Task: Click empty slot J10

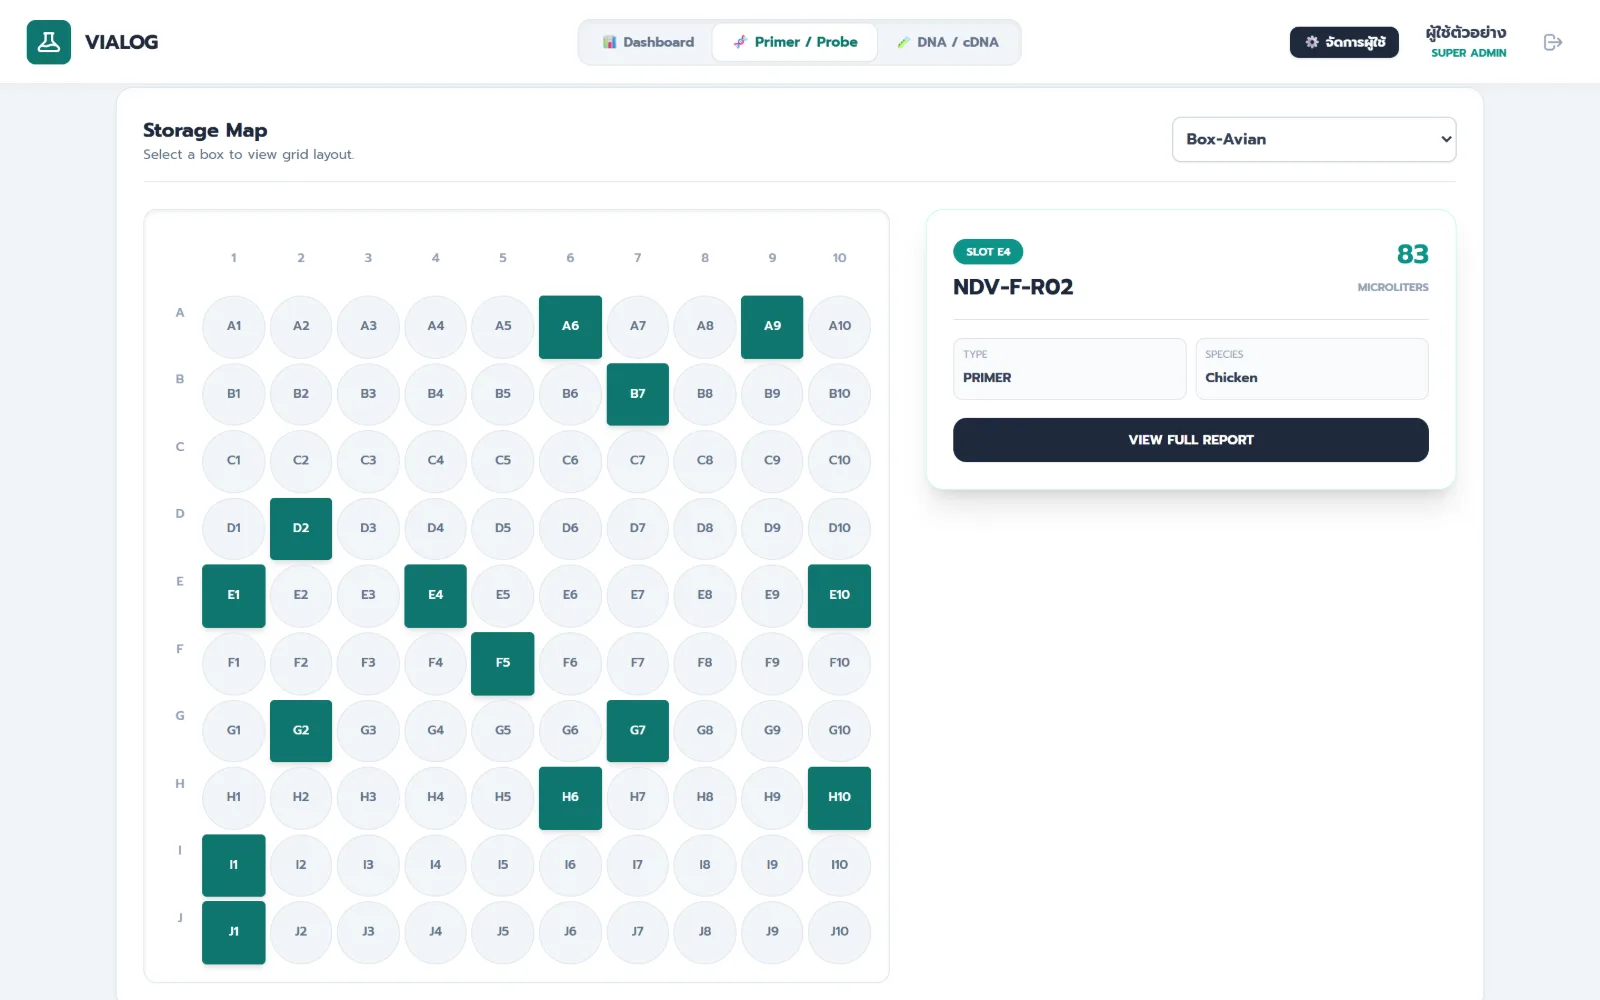Action: [x=839, y=932]
